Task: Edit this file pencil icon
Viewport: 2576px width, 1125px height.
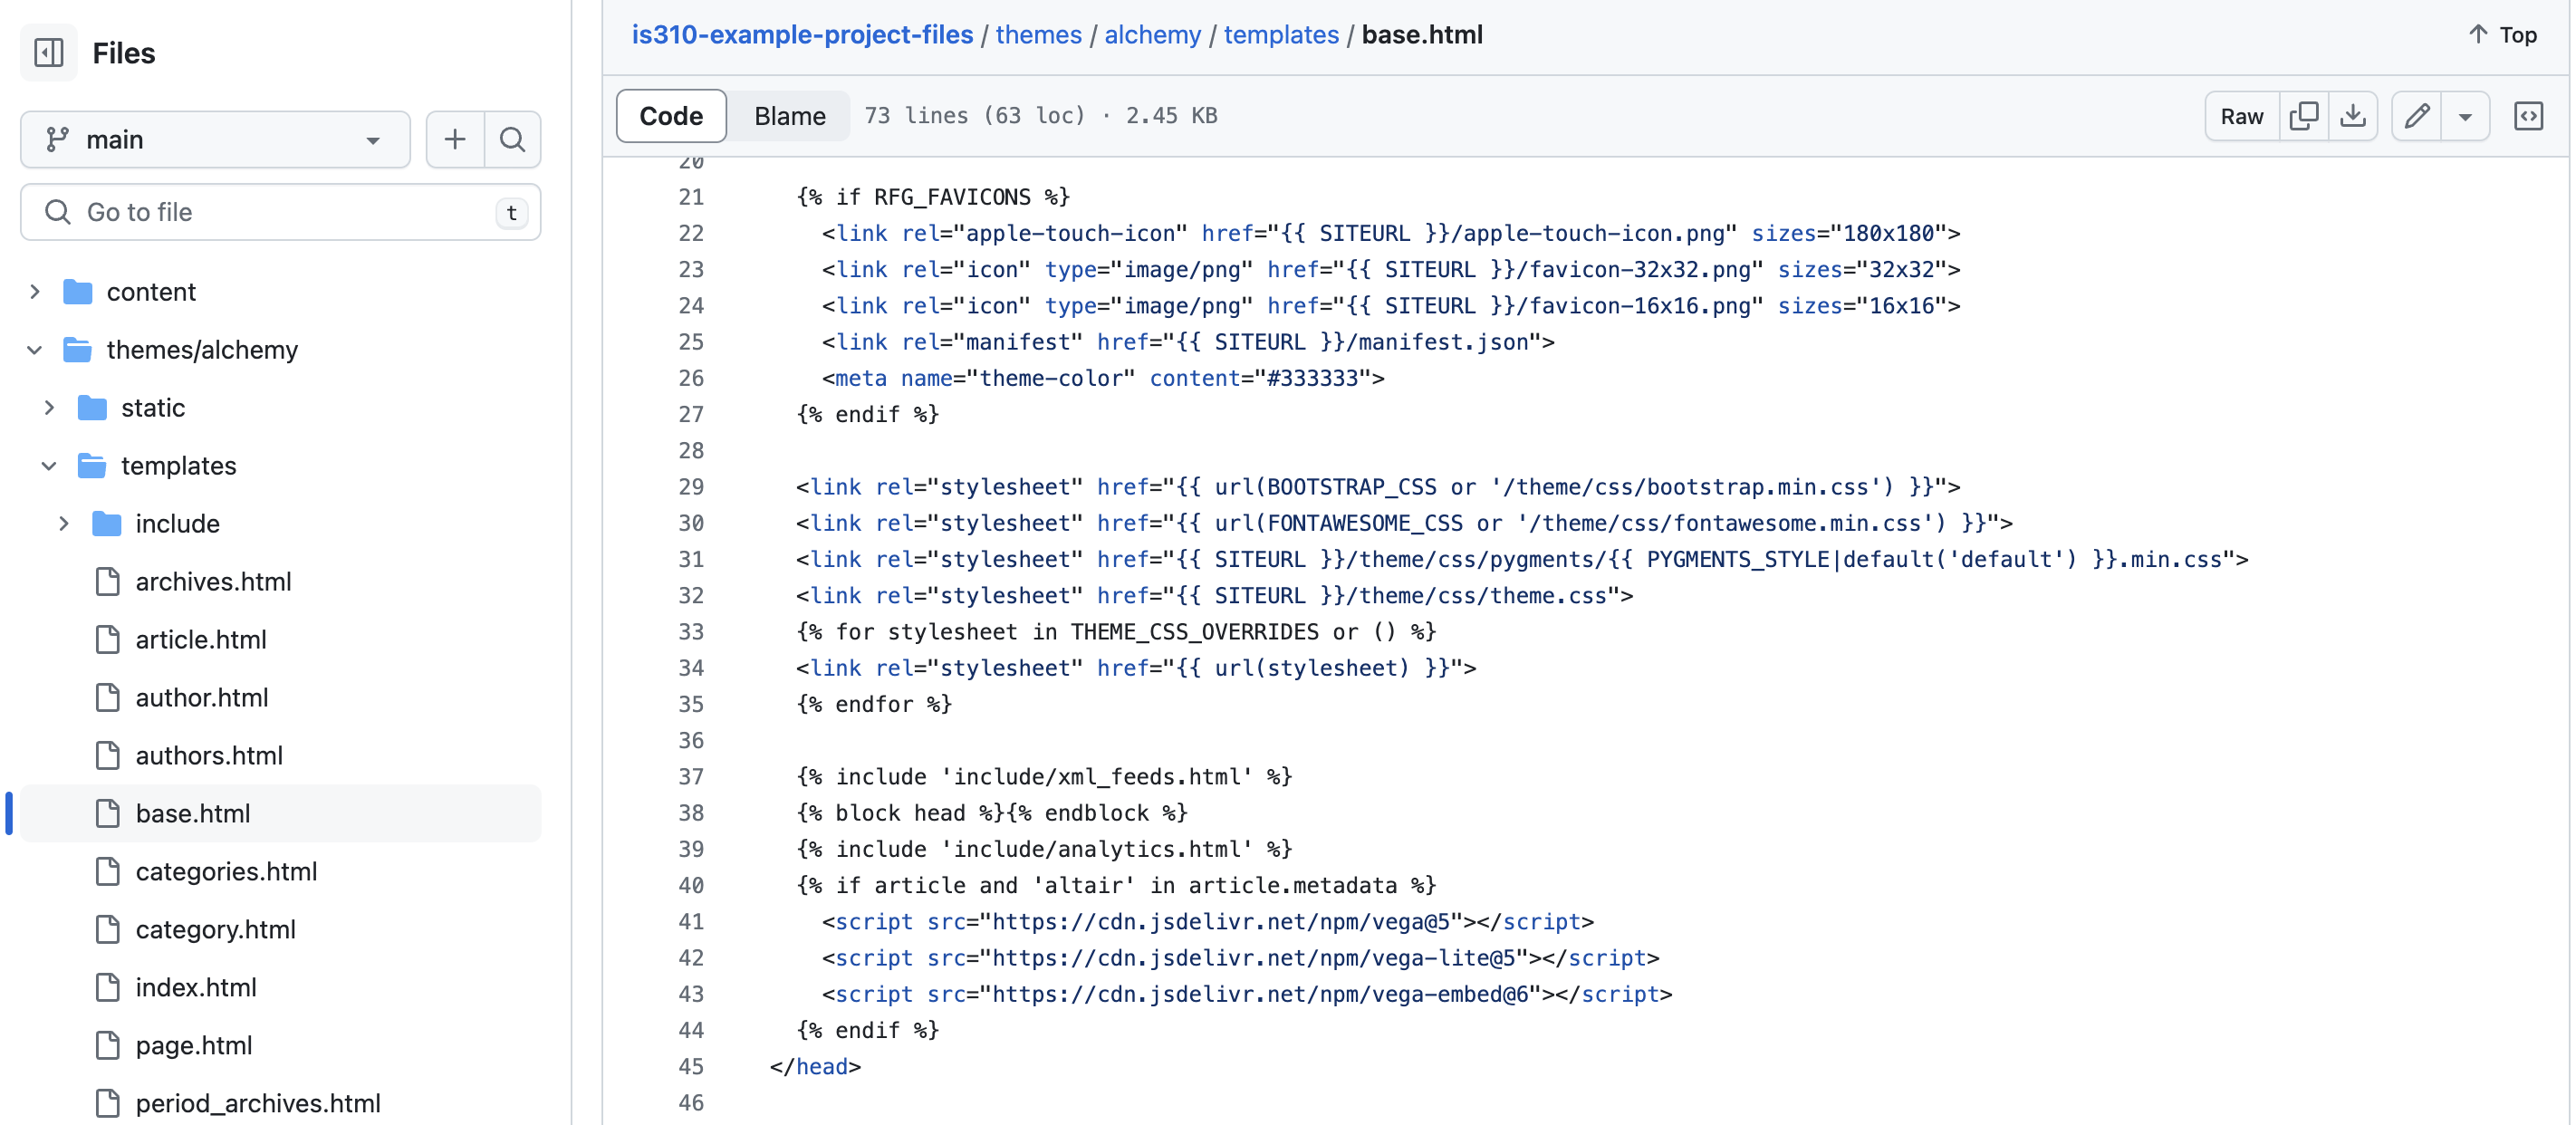Action: pyautogui.click(x=2417, y=116)
